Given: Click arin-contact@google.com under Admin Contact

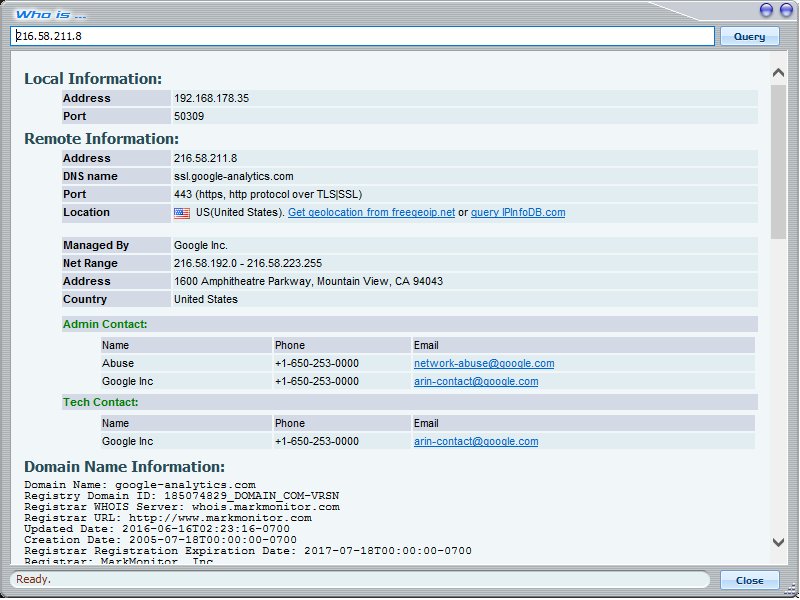Looking at the screenshot, I should (476, 382).
